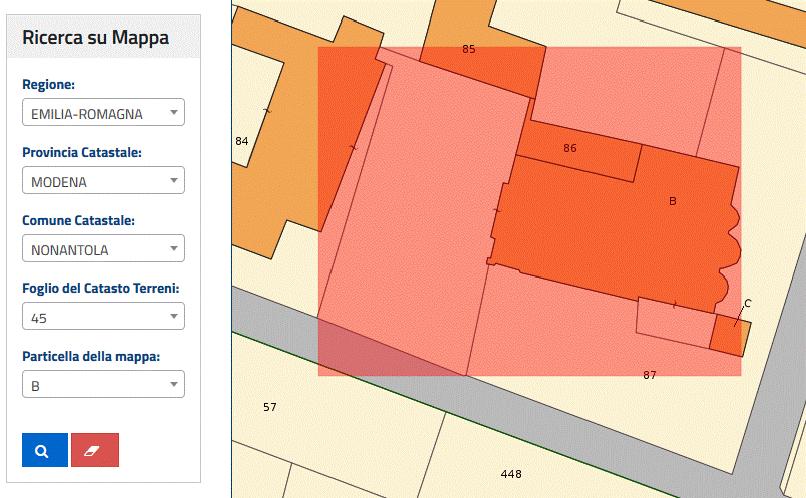
Task: Click parcel label 85 on the map
Action: coord(468,49)
